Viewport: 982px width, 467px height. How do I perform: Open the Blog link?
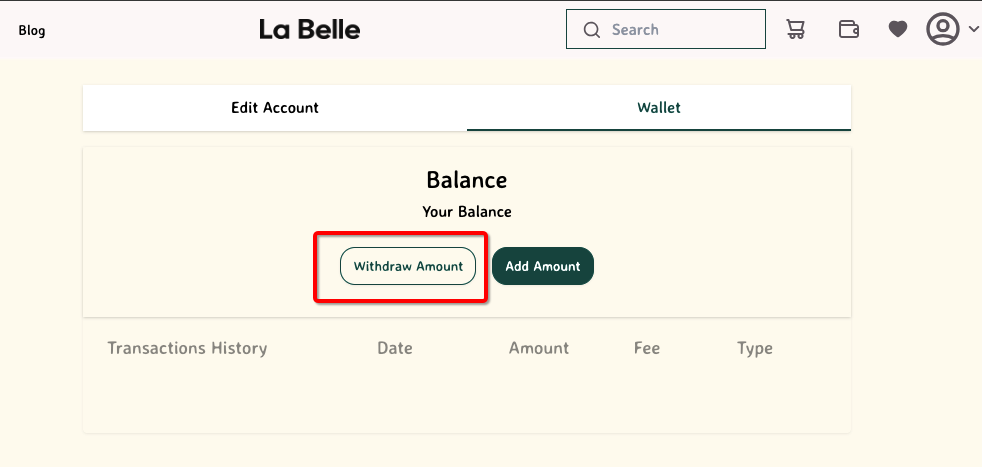point(32,30)
